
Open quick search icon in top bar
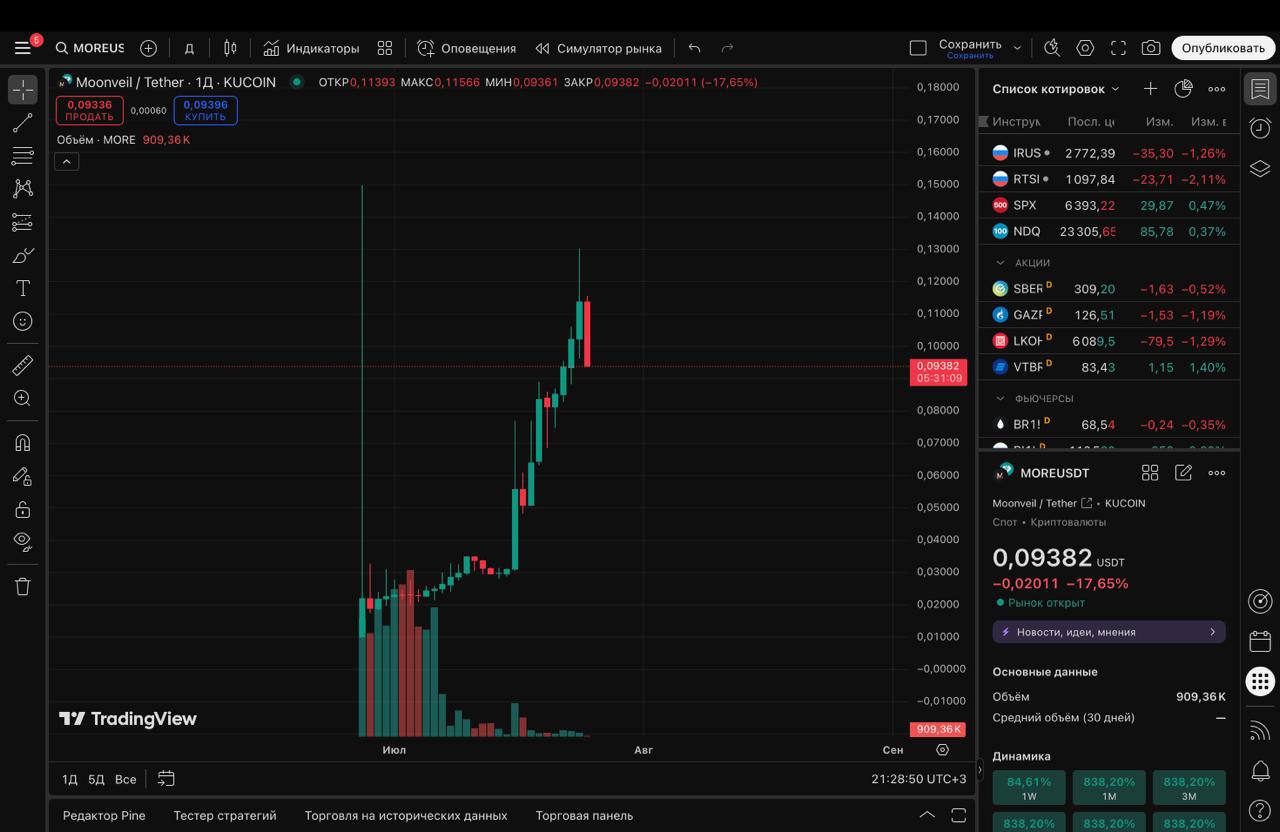click(1052, 48)
